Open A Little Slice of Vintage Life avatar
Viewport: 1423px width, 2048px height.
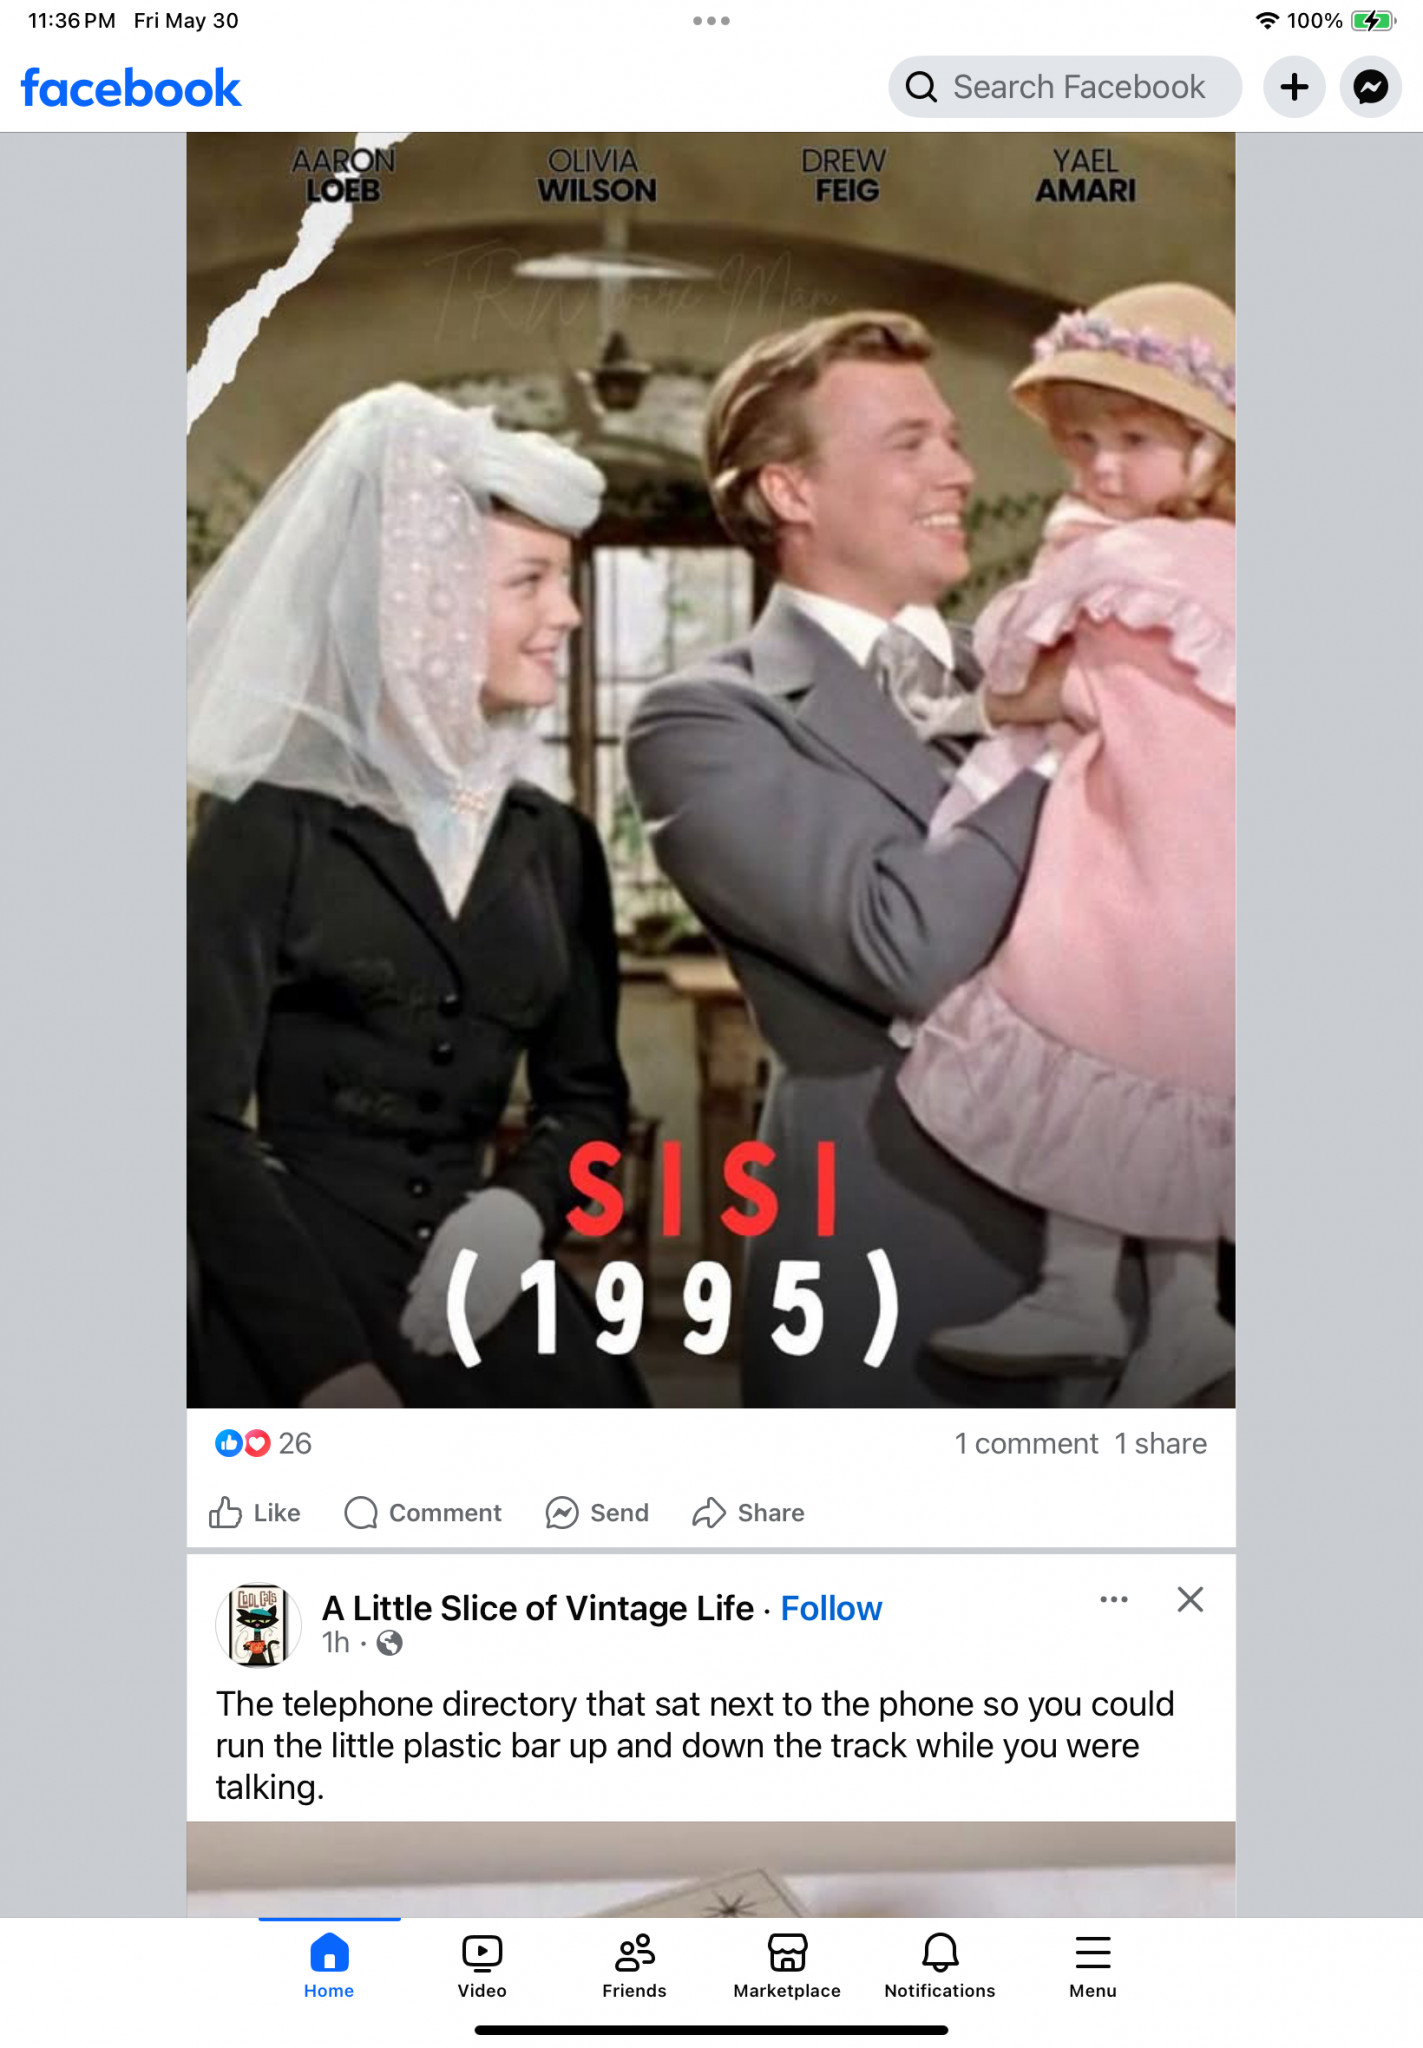point(259,1625)
